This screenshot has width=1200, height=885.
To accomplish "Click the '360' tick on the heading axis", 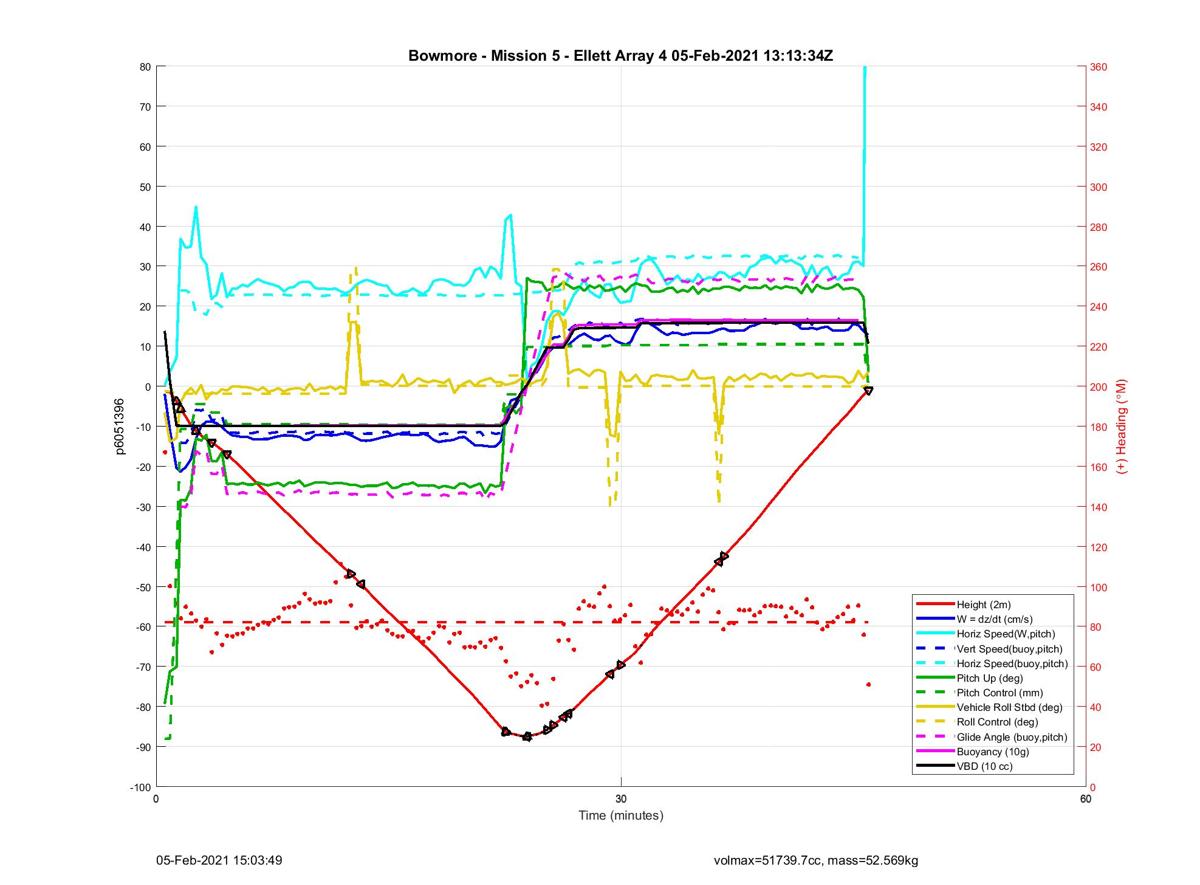I will tap(1099, 67).
